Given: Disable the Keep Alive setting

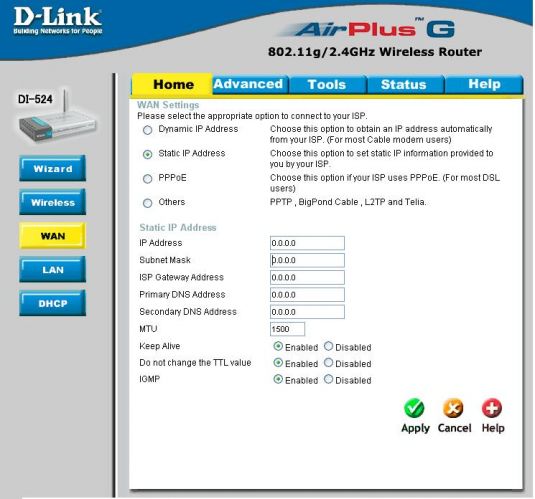Looking at the screenshot, I should (x=328, y=346).
